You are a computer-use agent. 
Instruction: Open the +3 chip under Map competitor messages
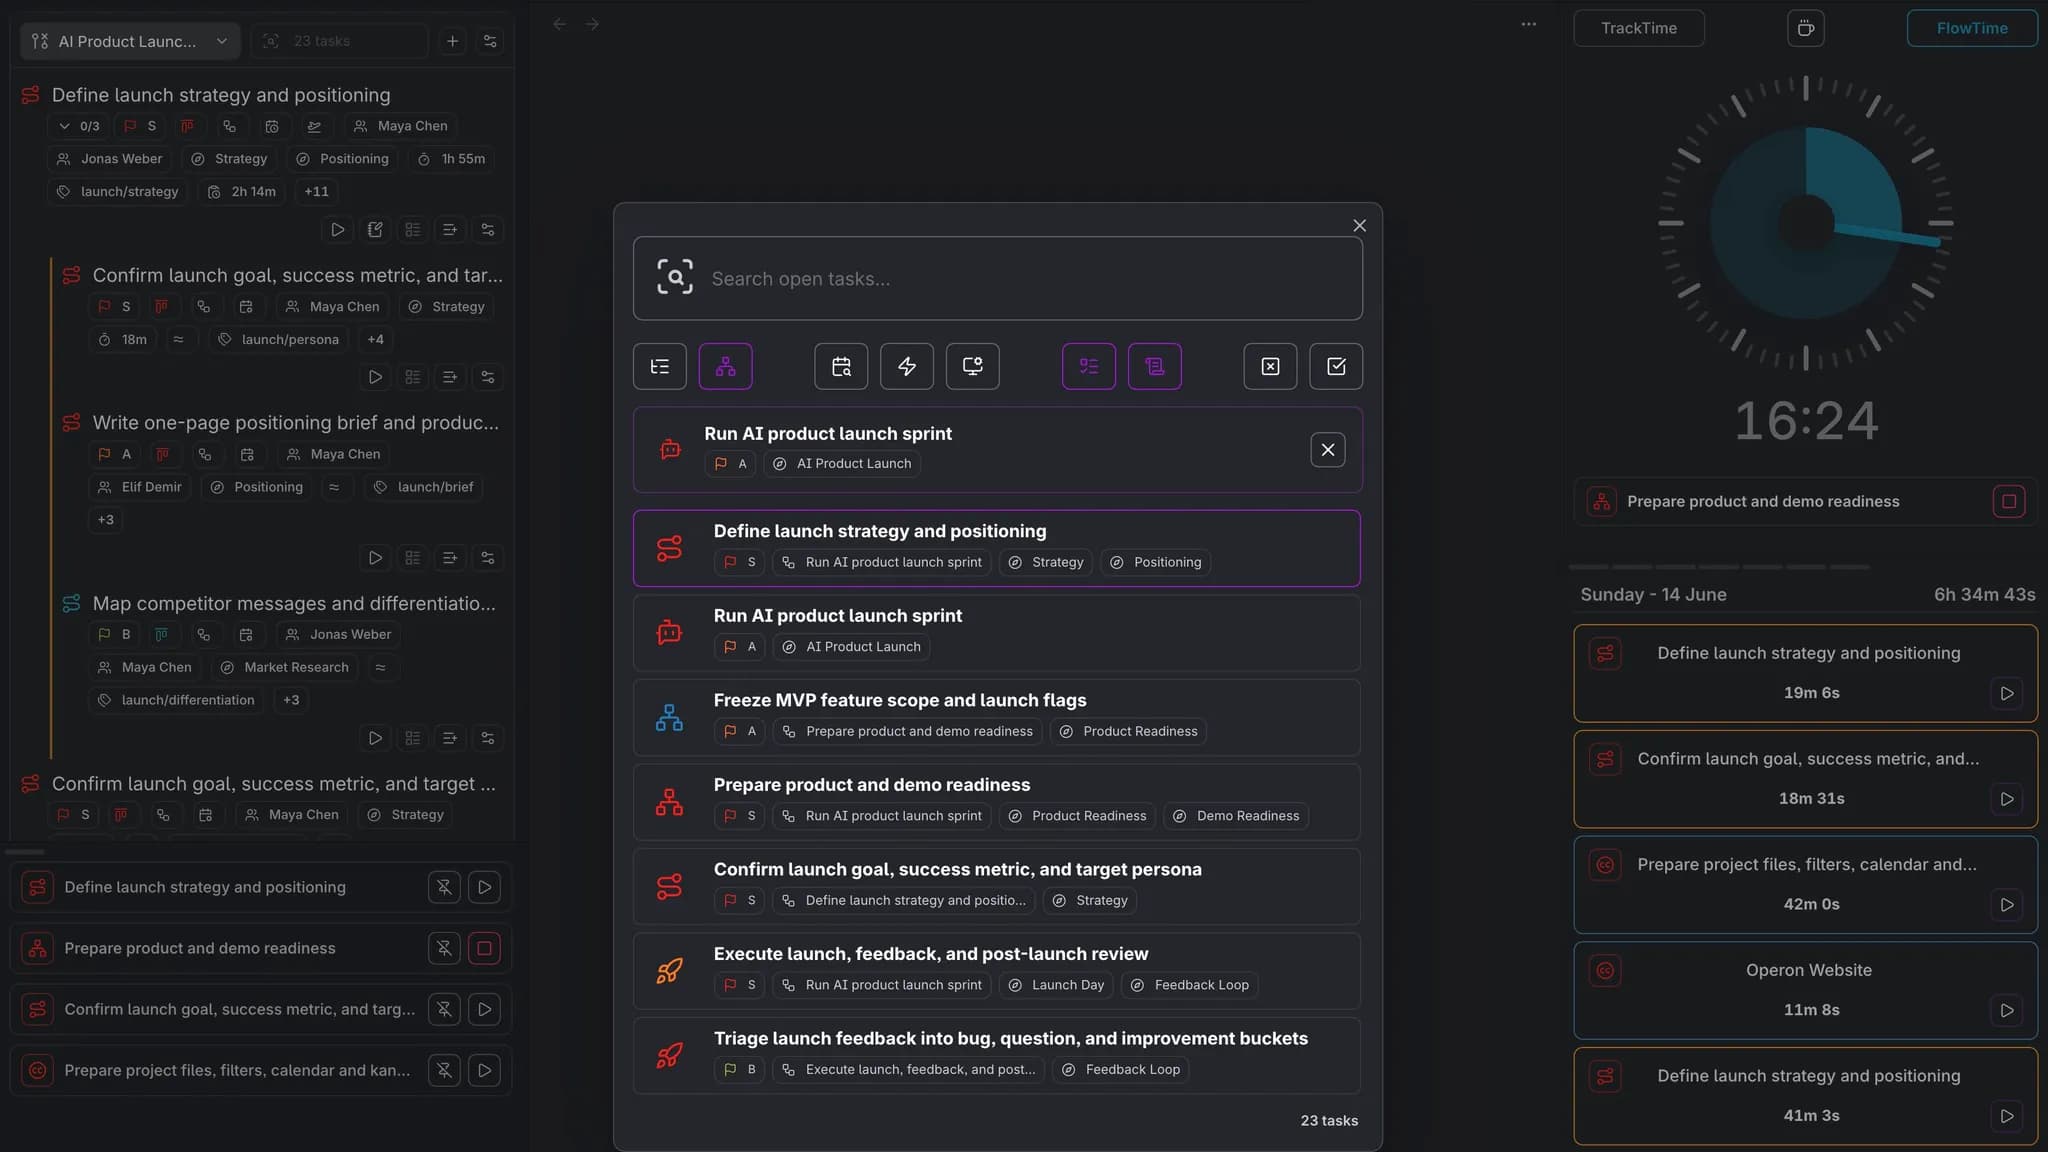point(291,700)
